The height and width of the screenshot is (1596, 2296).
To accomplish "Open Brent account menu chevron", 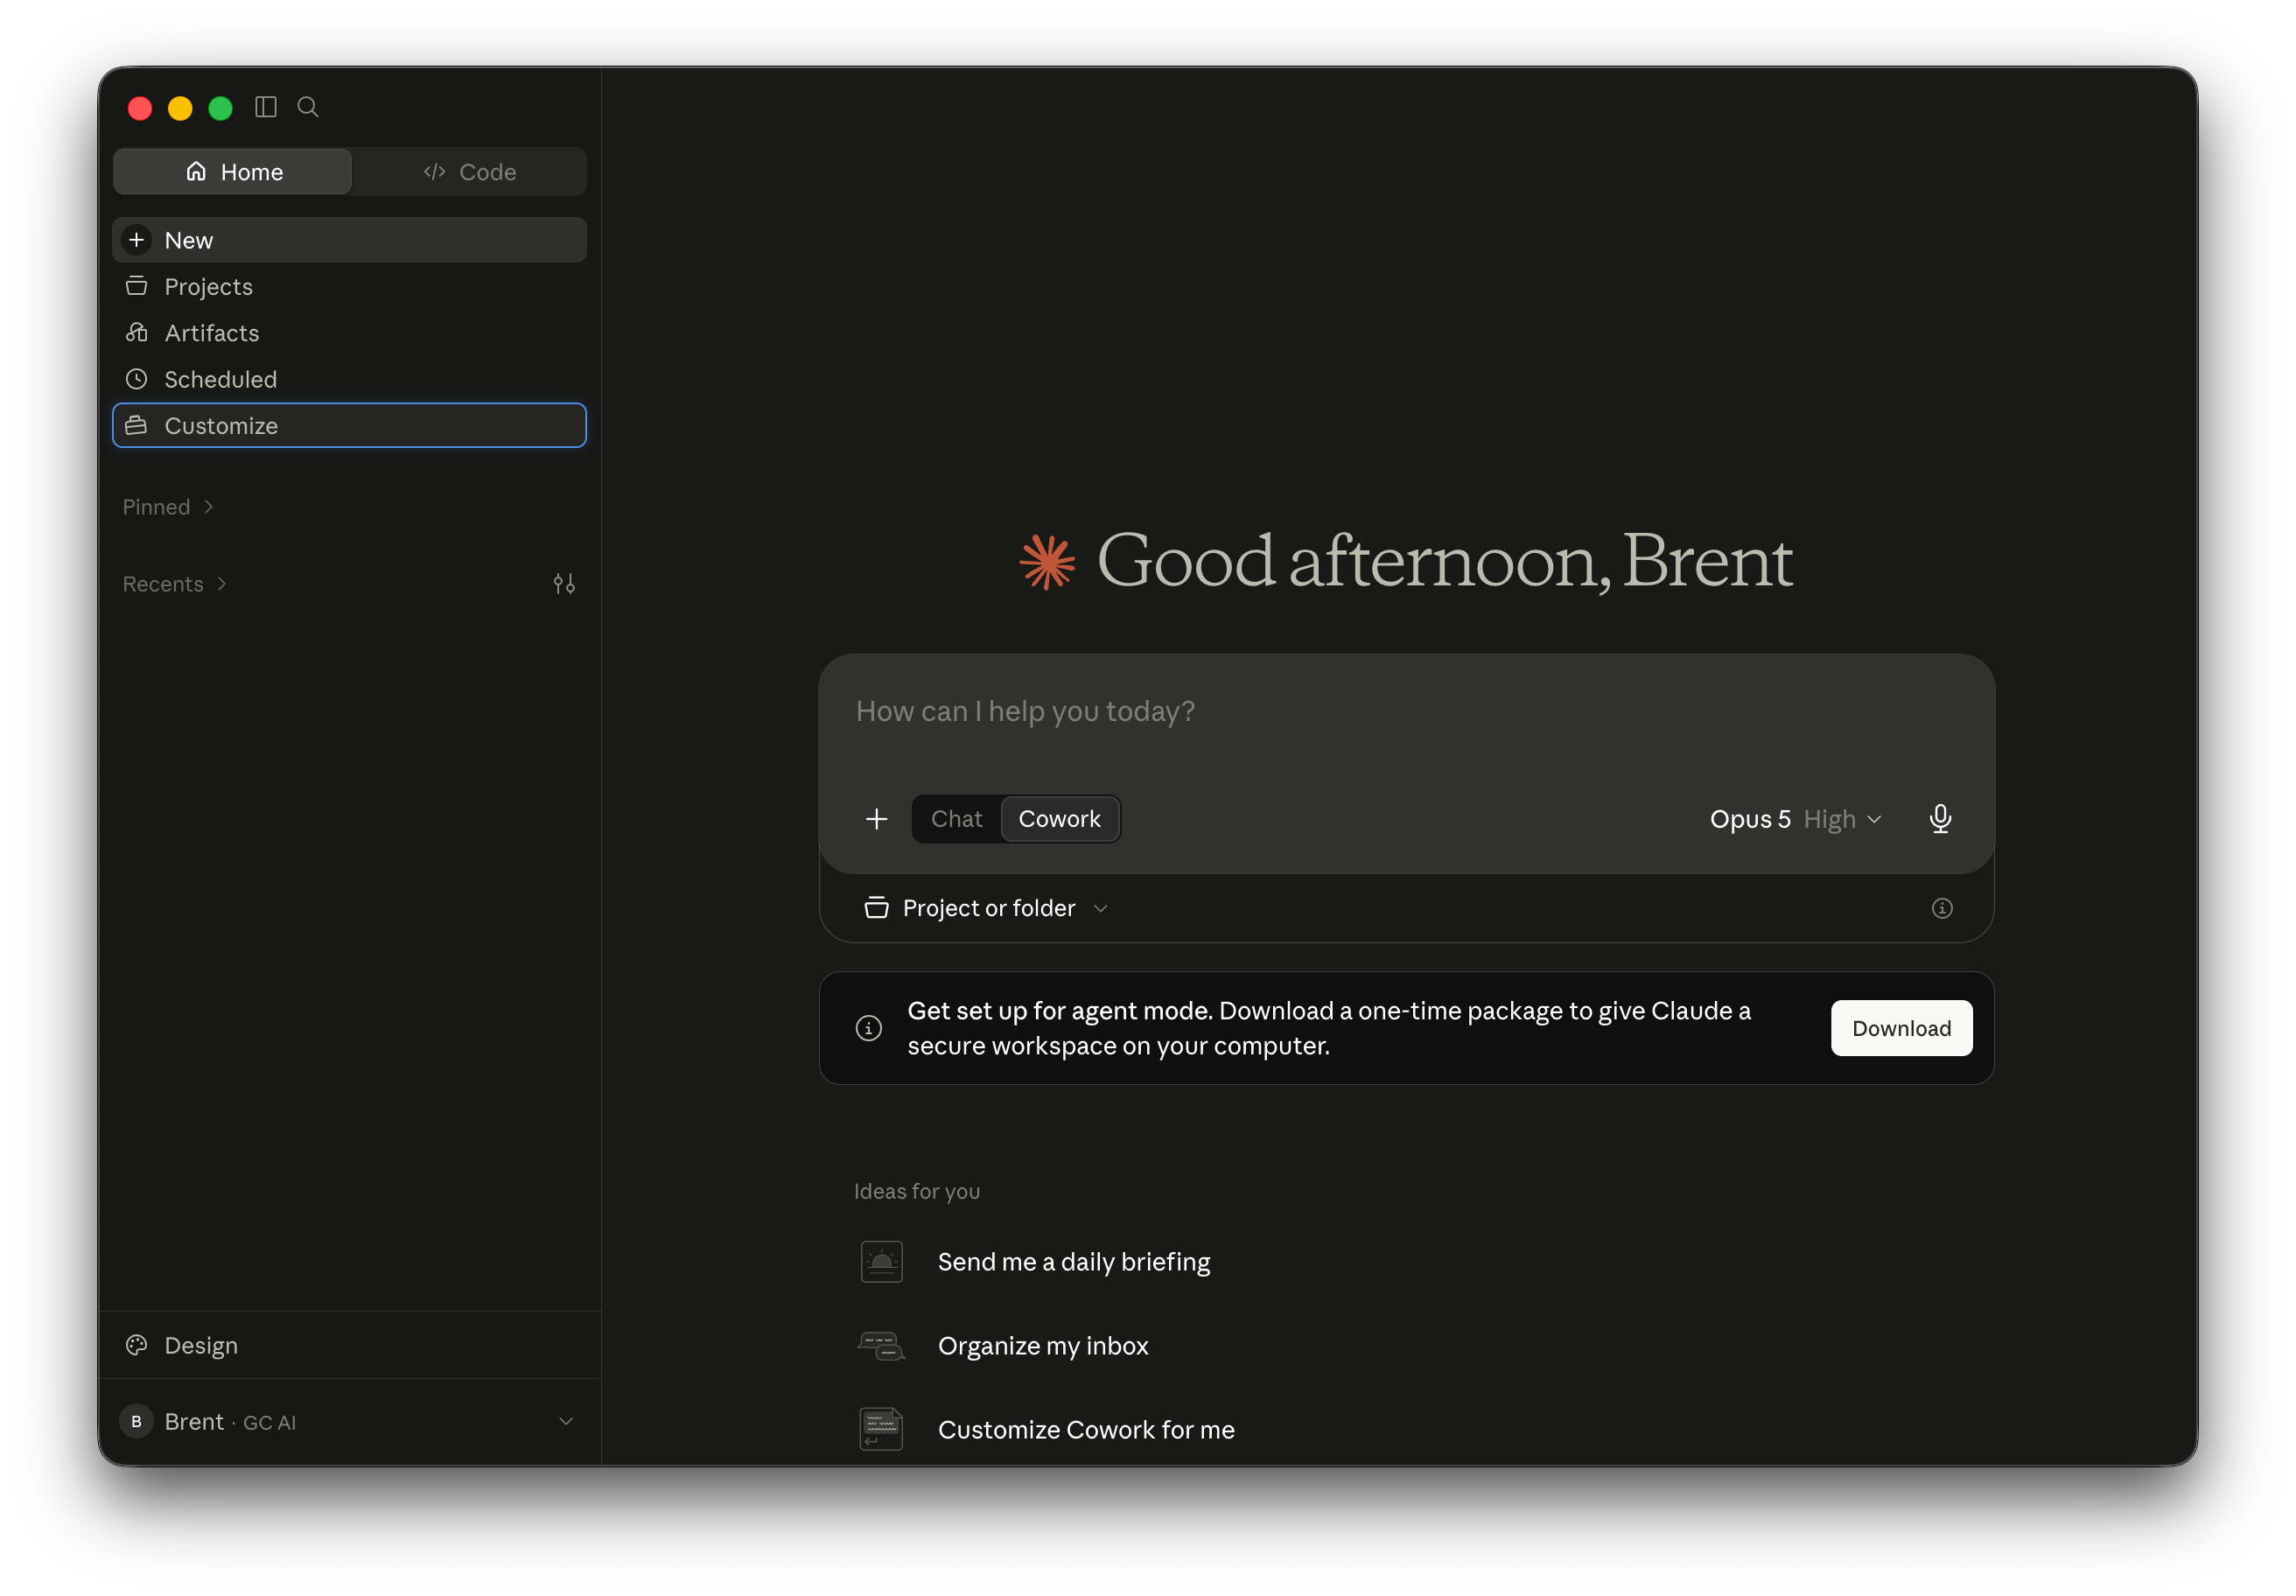I will 566,1421.
